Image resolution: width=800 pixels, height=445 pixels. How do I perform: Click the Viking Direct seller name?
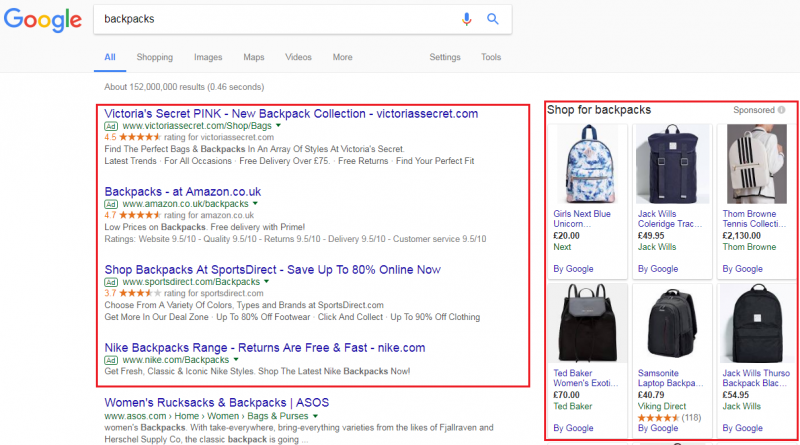(662, 406)
